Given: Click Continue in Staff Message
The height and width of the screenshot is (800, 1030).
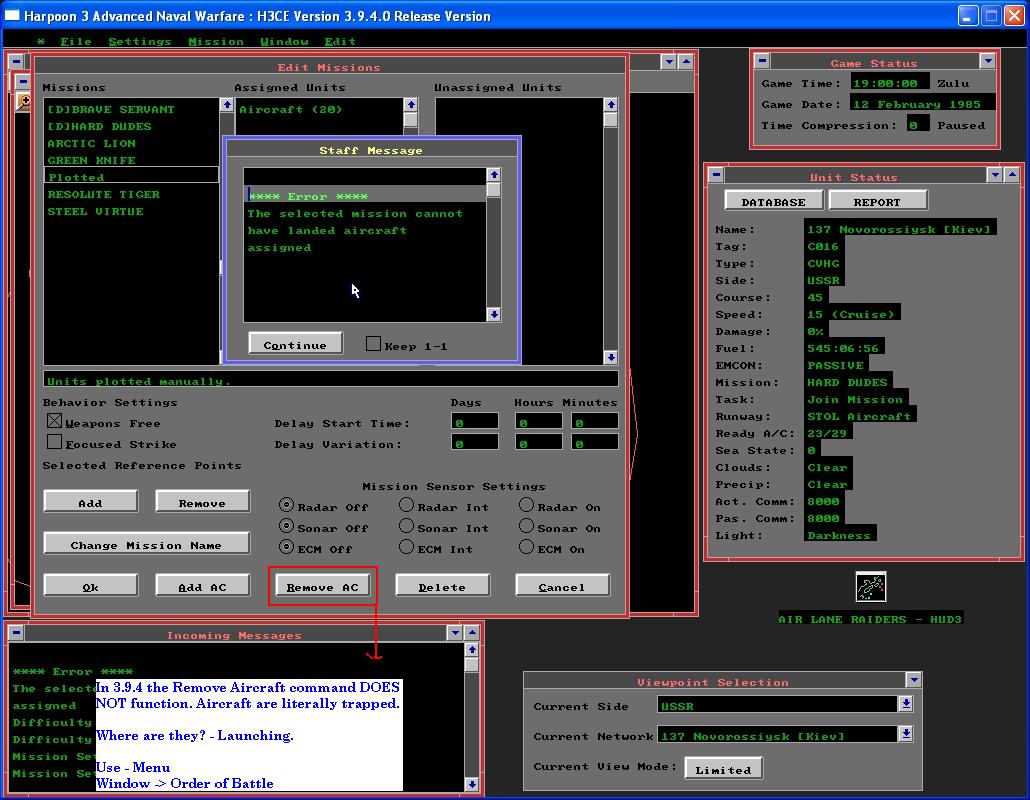Looking at the screenshot, I should coord(296,344).
